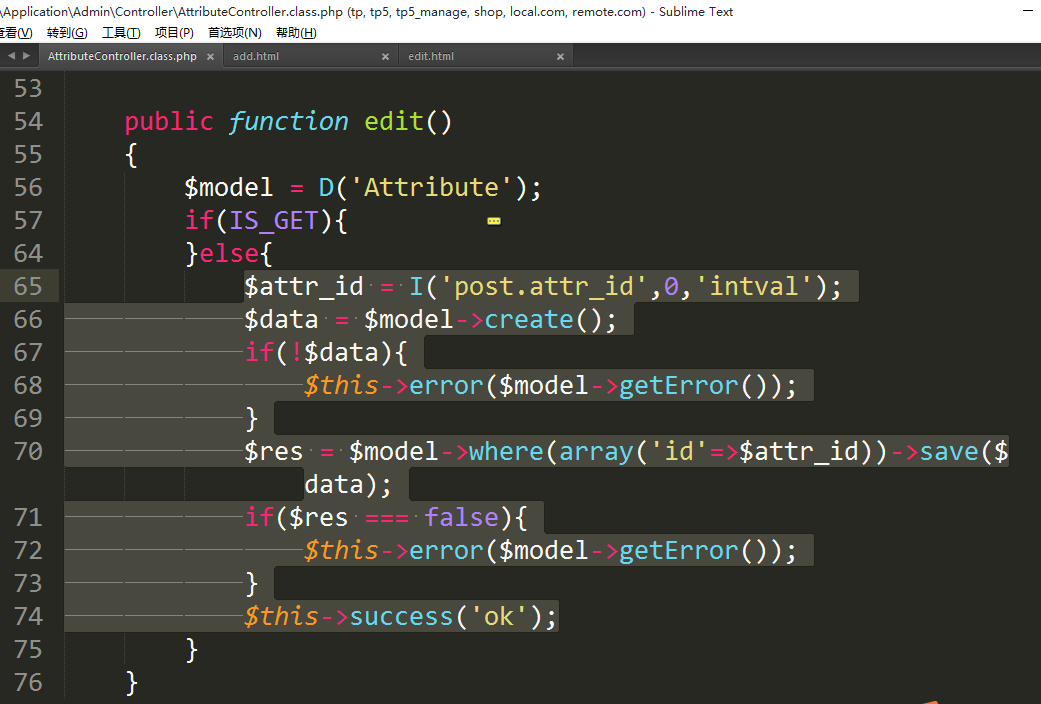The image size is (1041, 704).
Task: Select the AttributeController.class.php tab
Action: point(122,57)
